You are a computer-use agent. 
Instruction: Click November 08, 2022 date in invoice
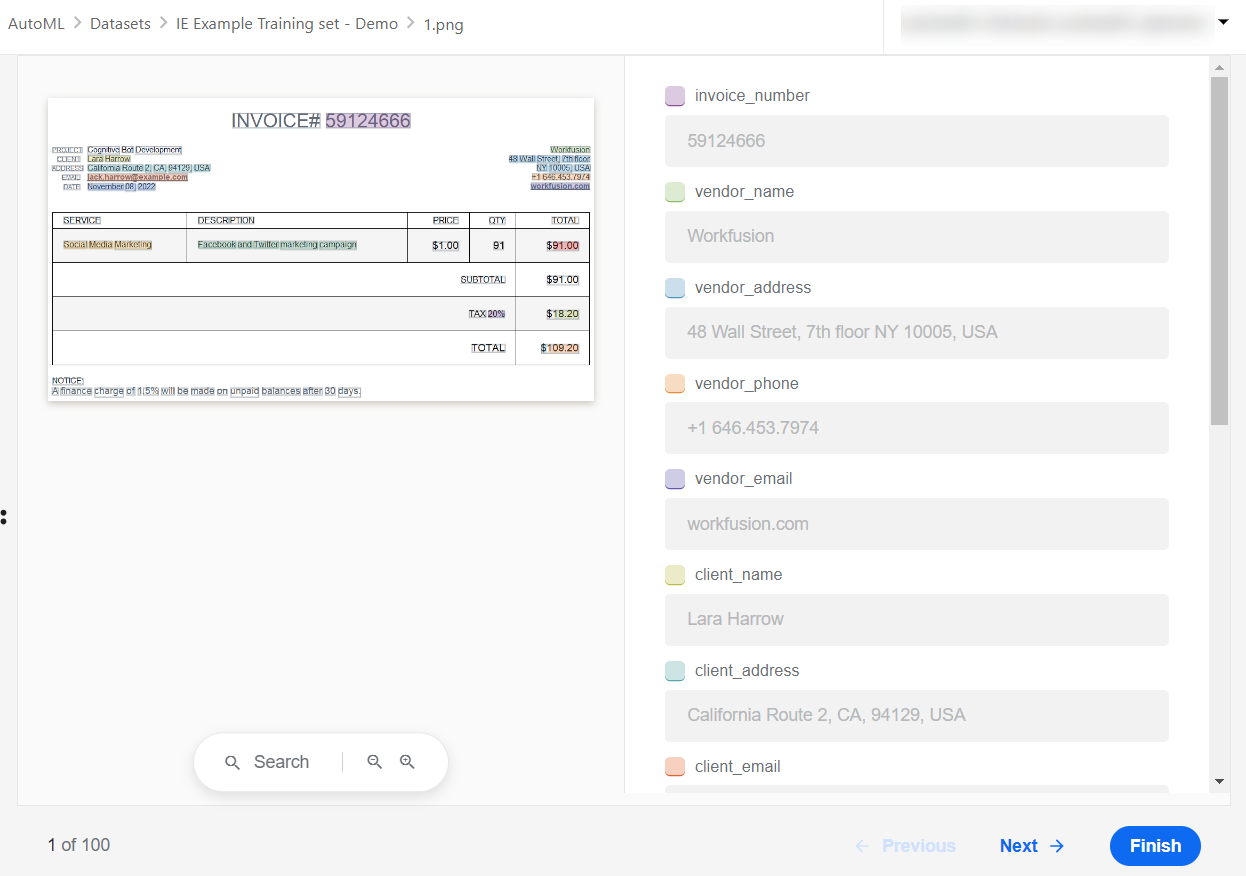[121, 187]
